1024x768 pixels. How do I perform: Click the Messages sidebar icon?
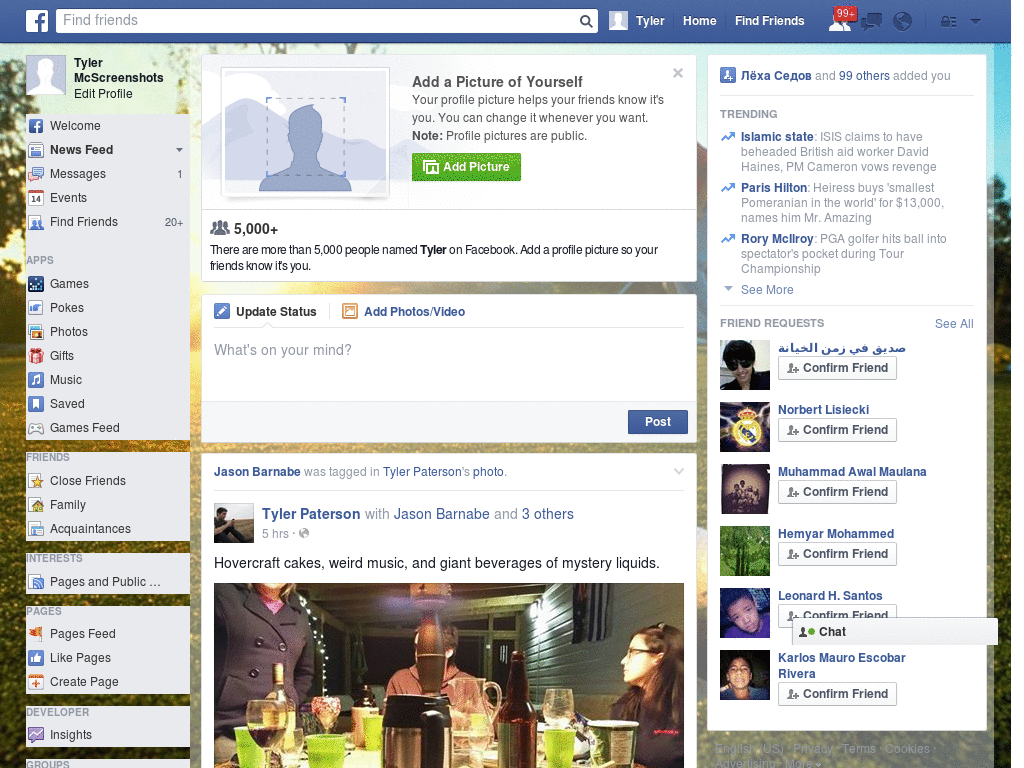tap(36, 174)
